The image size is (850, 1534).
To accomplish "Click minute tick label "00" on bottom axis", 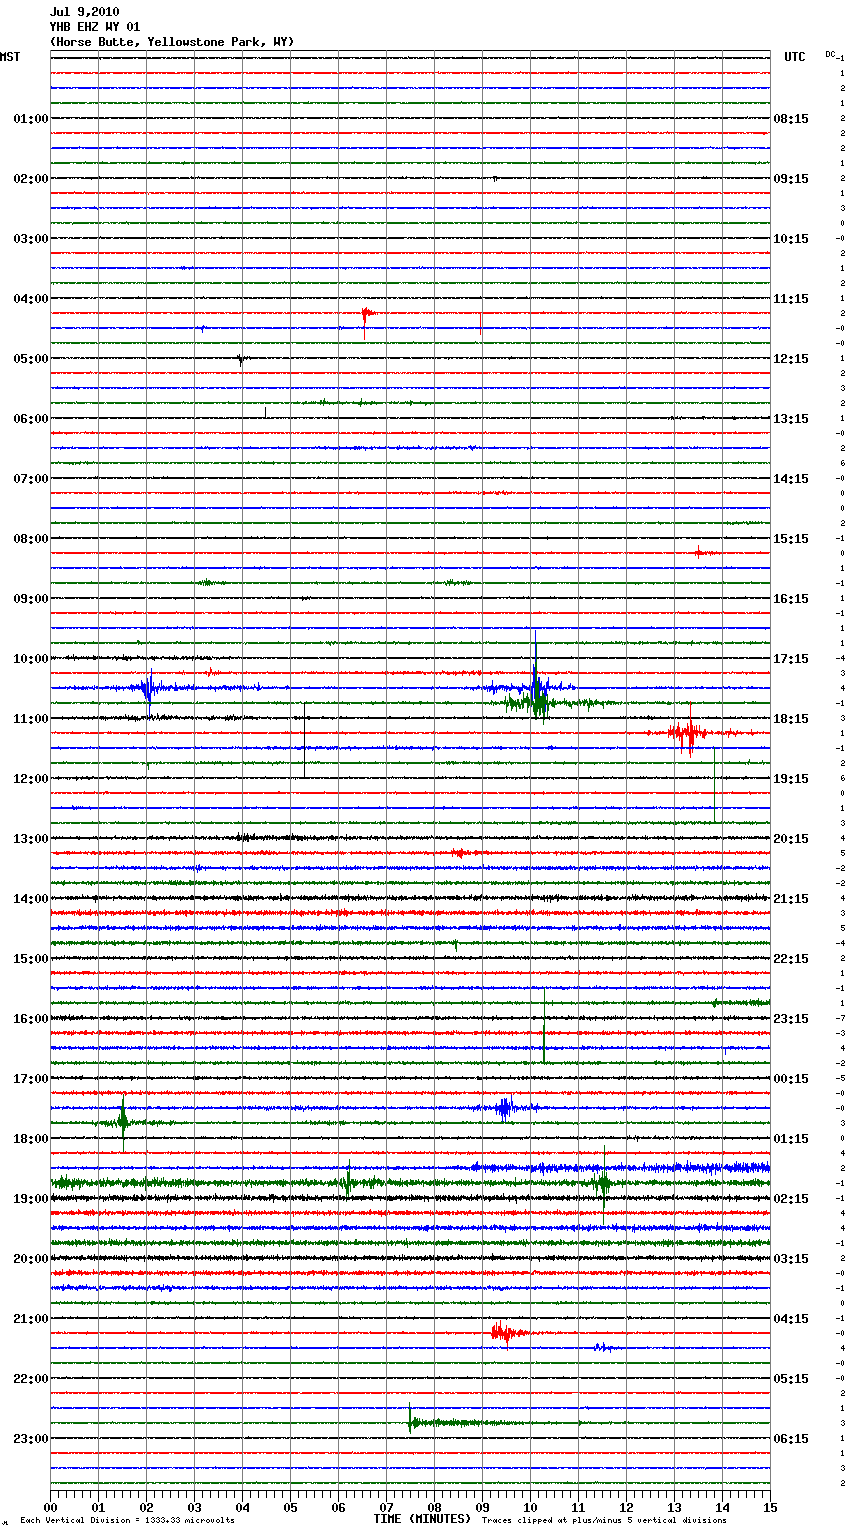I will (50, 1507).
